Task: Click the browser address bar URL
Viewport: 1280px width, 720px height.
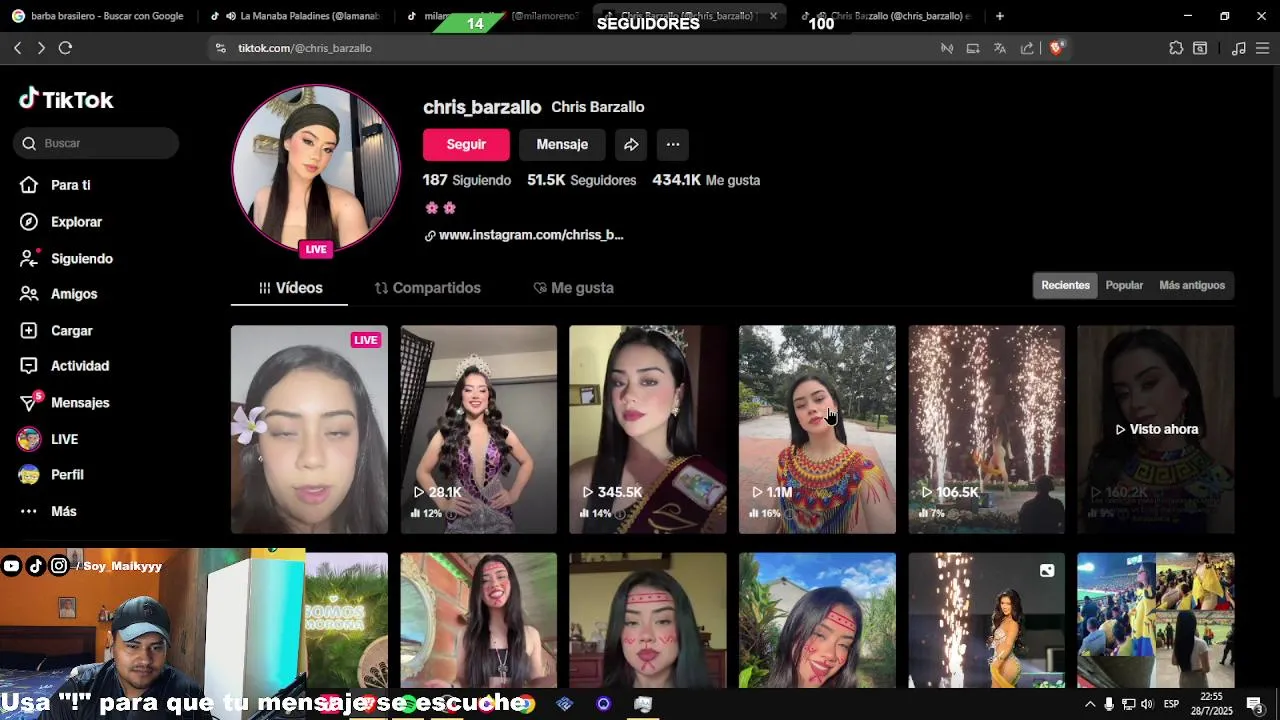Action: (x=305, y=48)
